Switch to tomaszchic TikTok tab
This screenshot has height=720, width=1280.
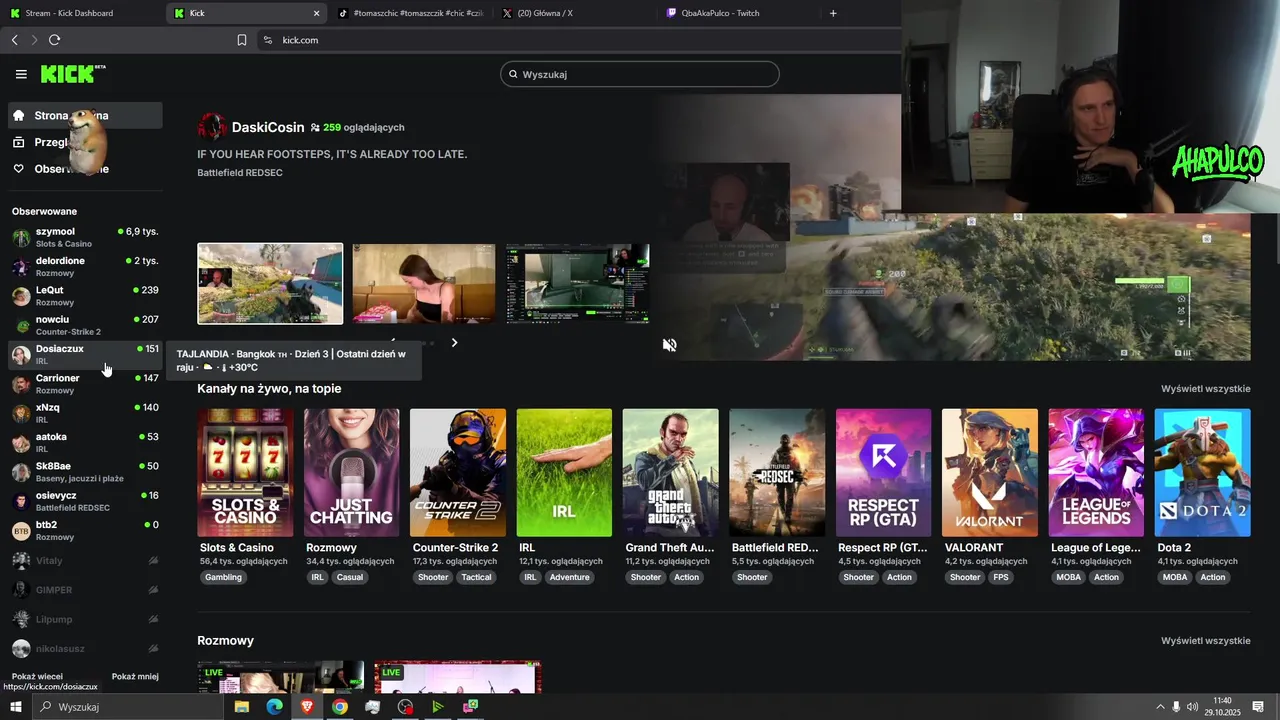[410, 13]
